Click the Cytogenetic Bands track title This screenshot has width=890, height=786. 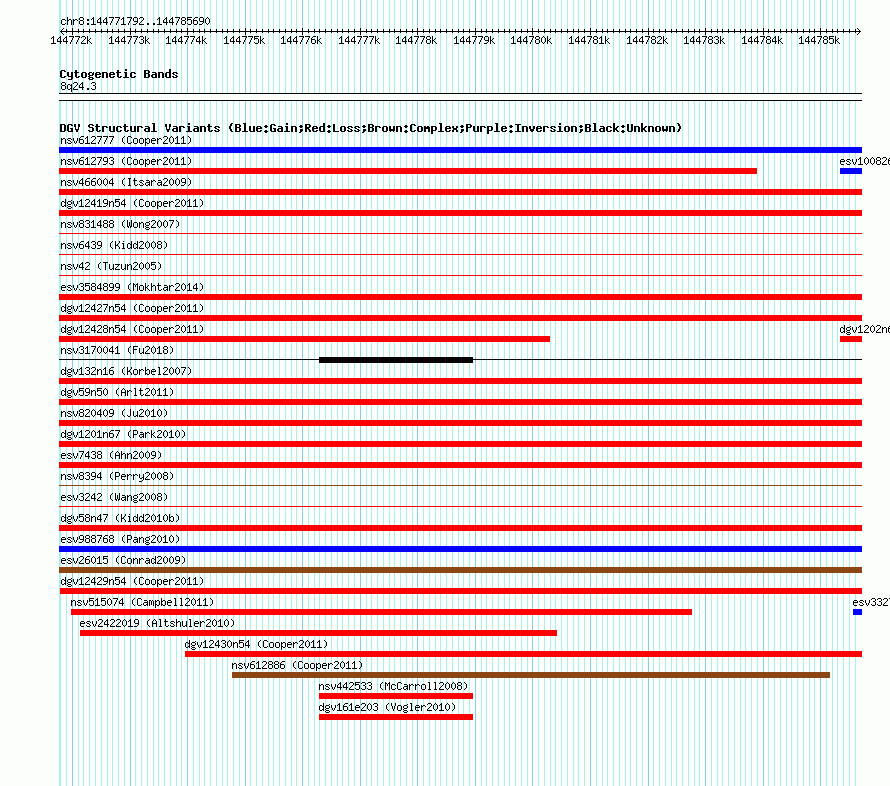[x=119, y=74]
